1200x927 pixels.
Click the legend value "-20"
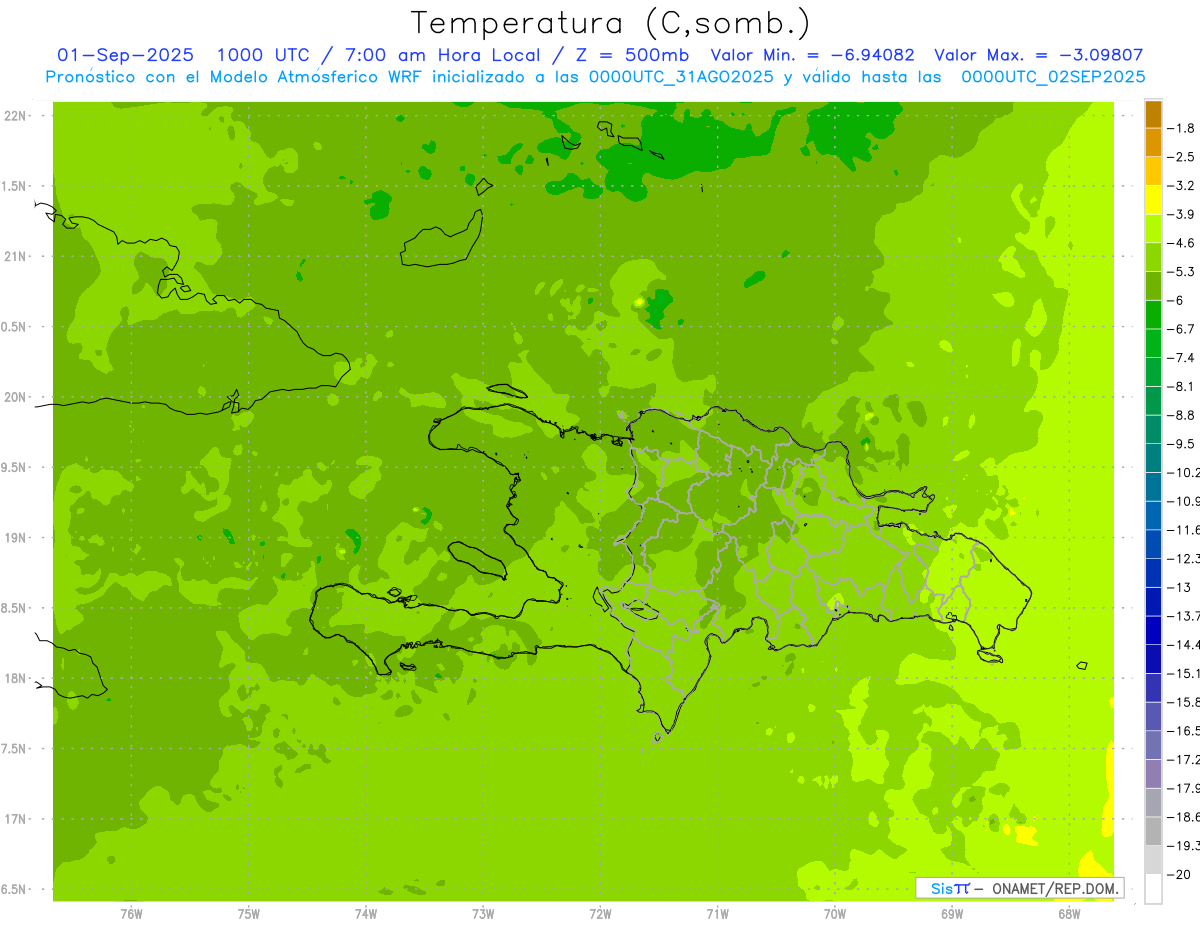tap(1180, 874)
